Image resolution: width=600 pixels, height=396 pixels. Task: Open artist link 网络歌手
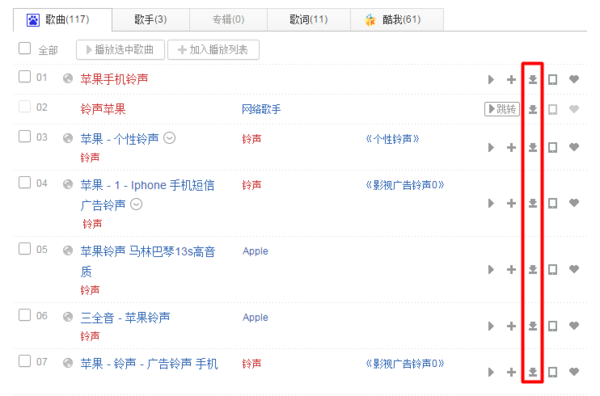[261, 109]
